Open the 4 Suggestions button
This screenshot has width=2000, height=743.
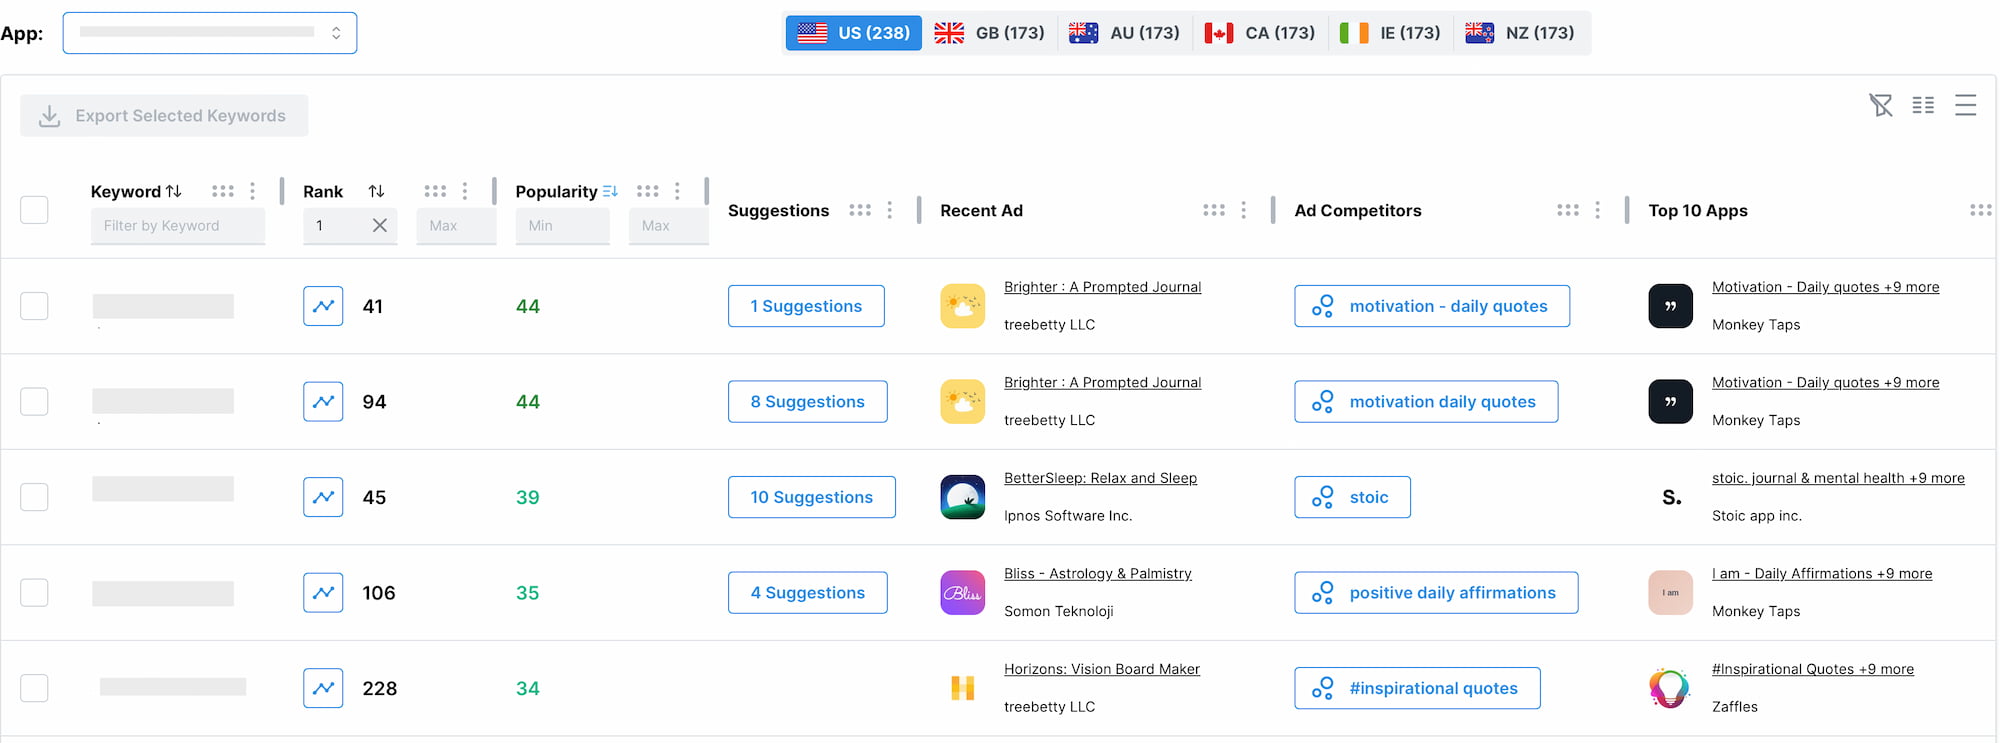point(808,593)
